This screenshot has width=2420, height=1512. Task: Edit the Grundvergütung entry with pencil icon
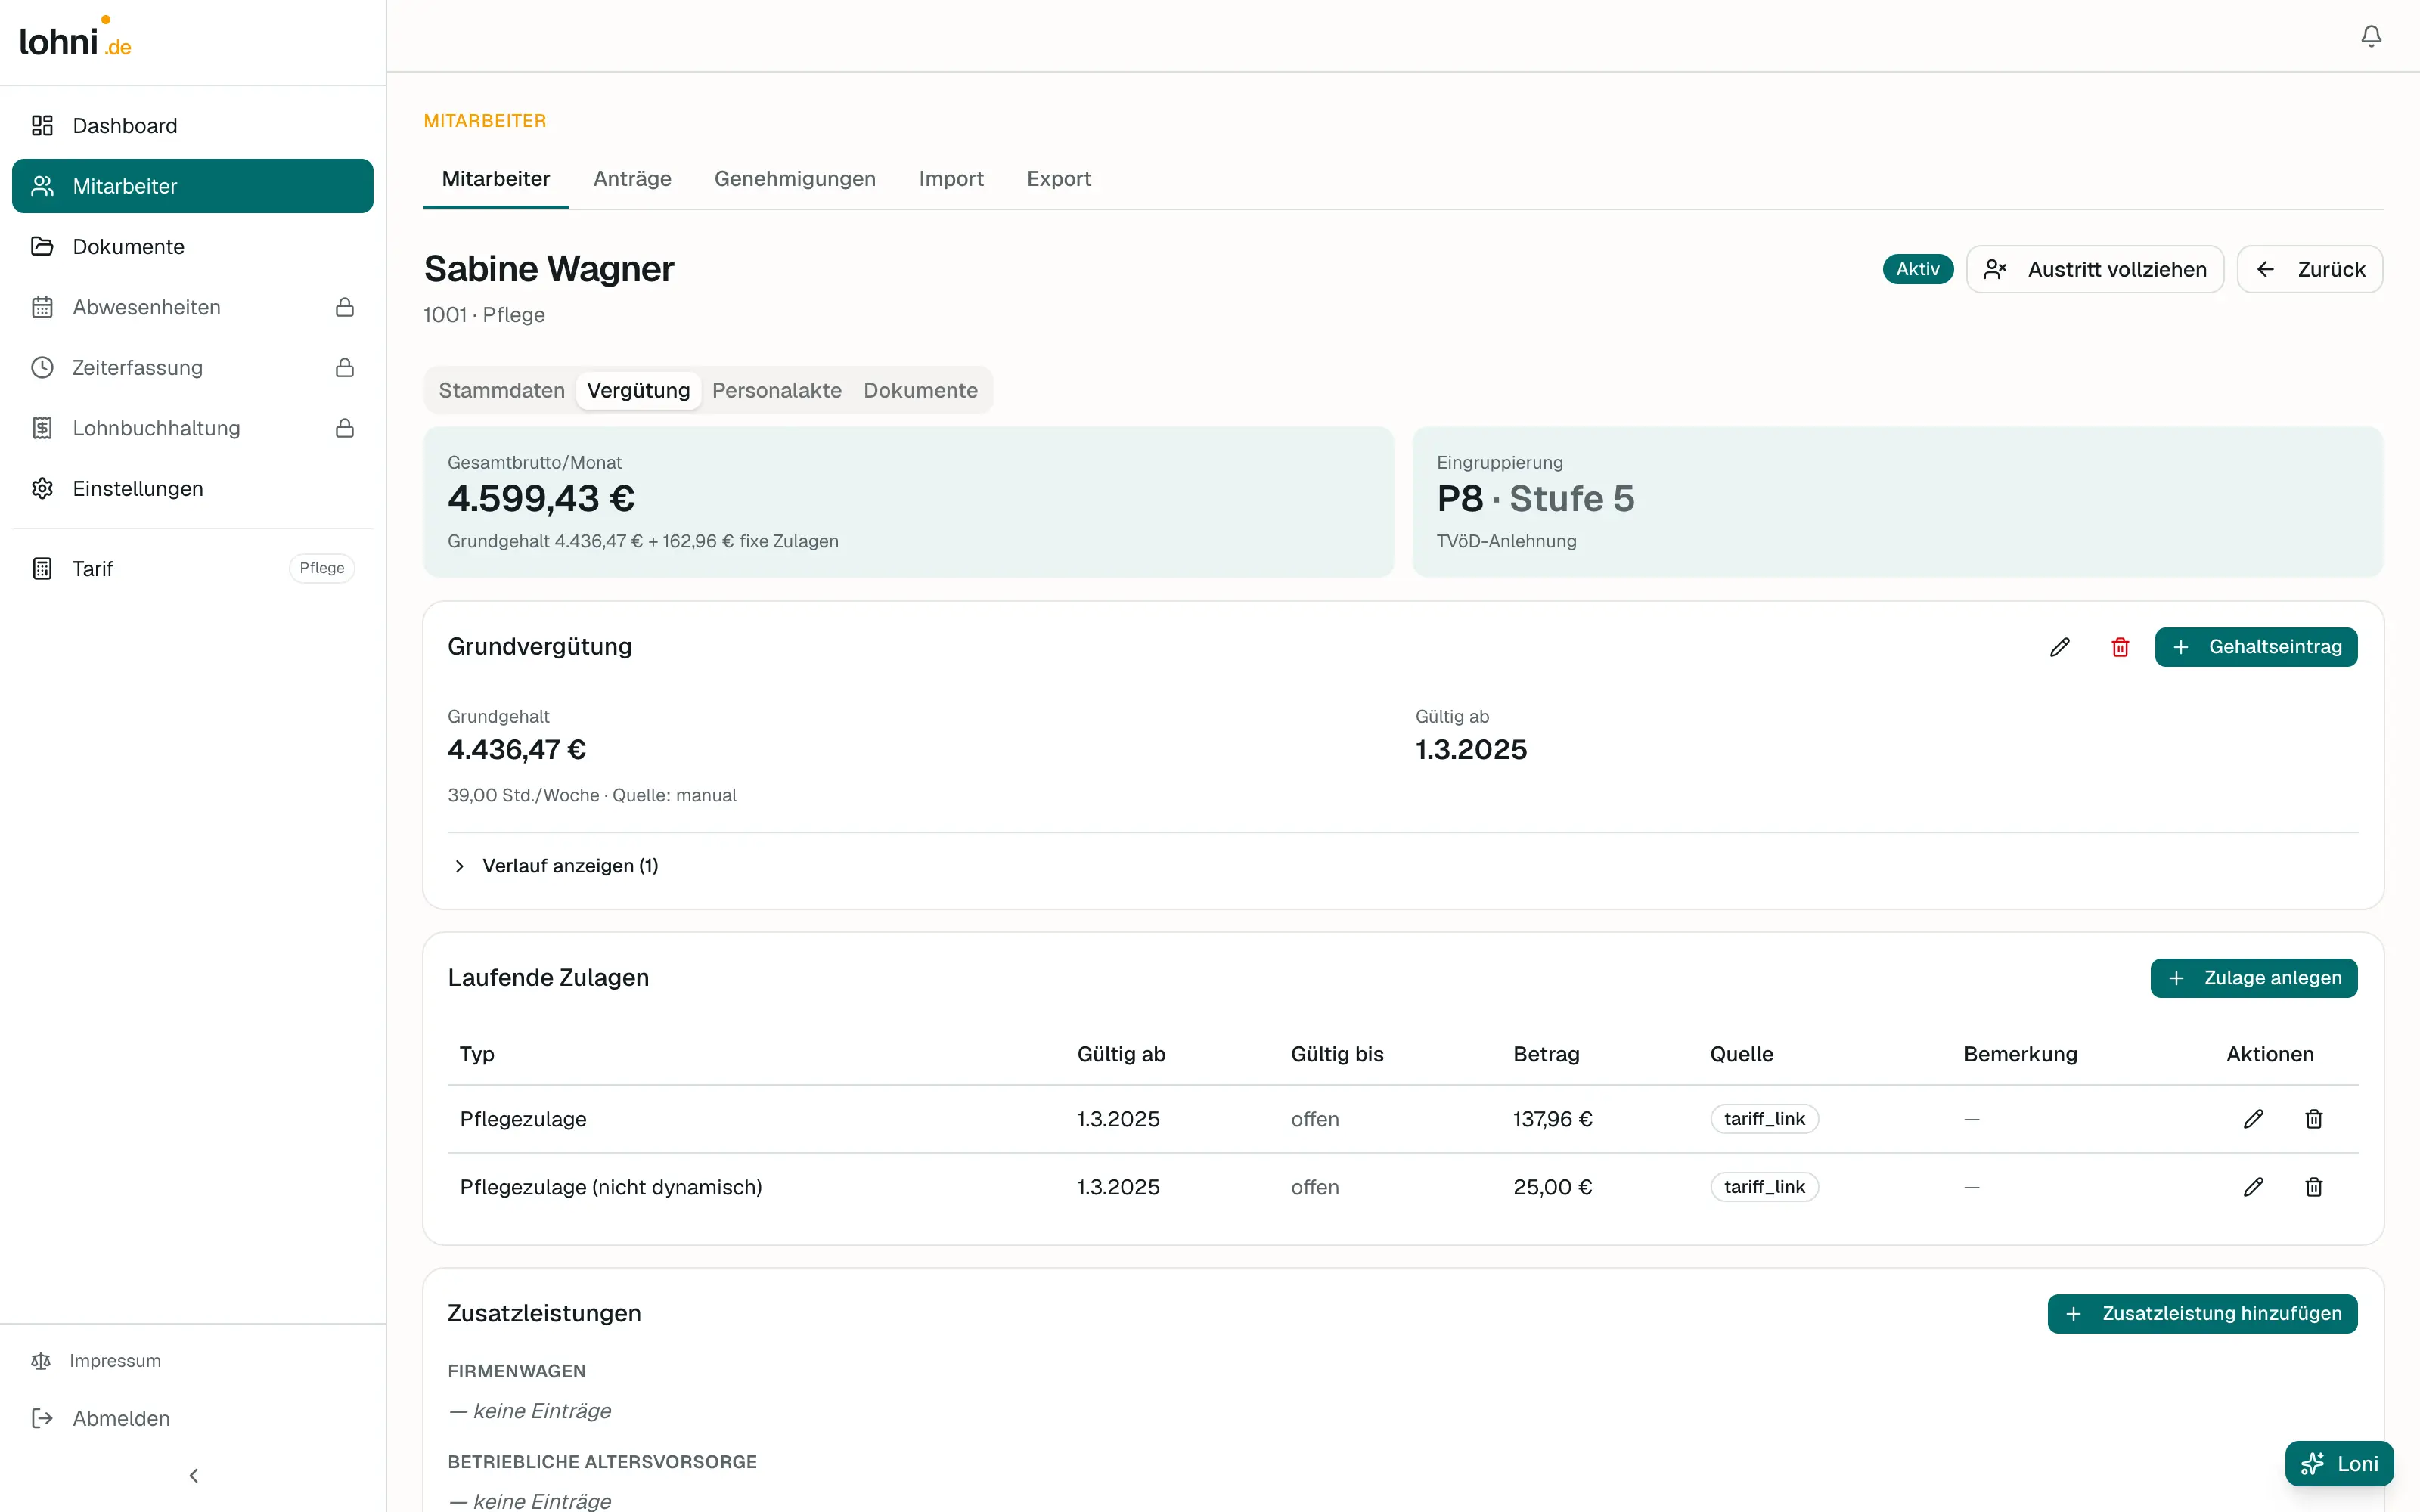coord(2060,647)
